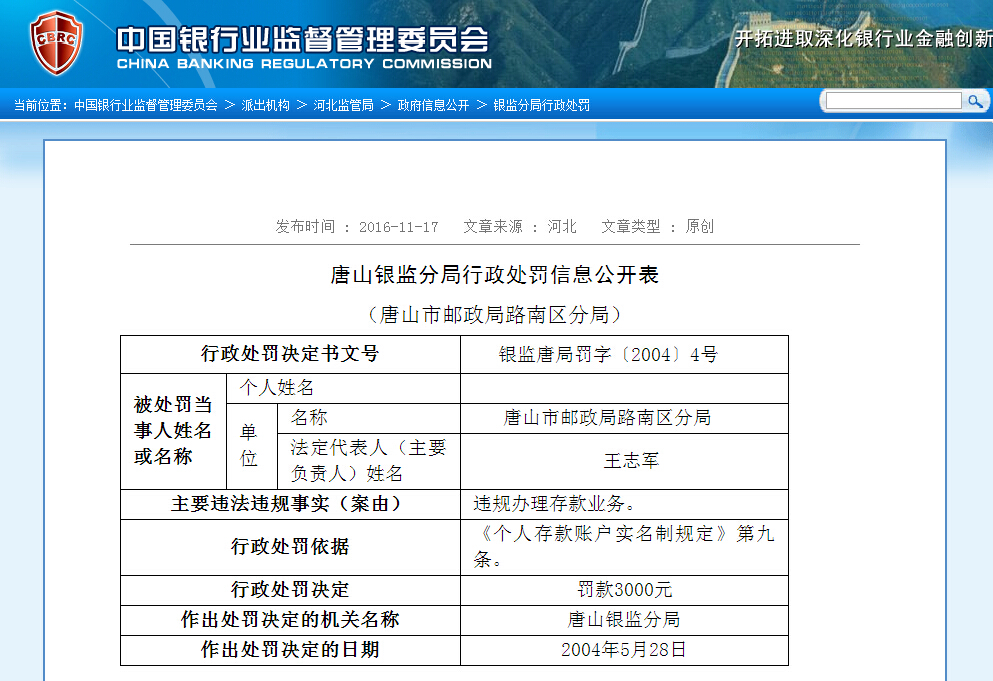This screenshot has height=681, width=993.
Task: Click the 名称 label cell
Action: click(x=369, y=418)
